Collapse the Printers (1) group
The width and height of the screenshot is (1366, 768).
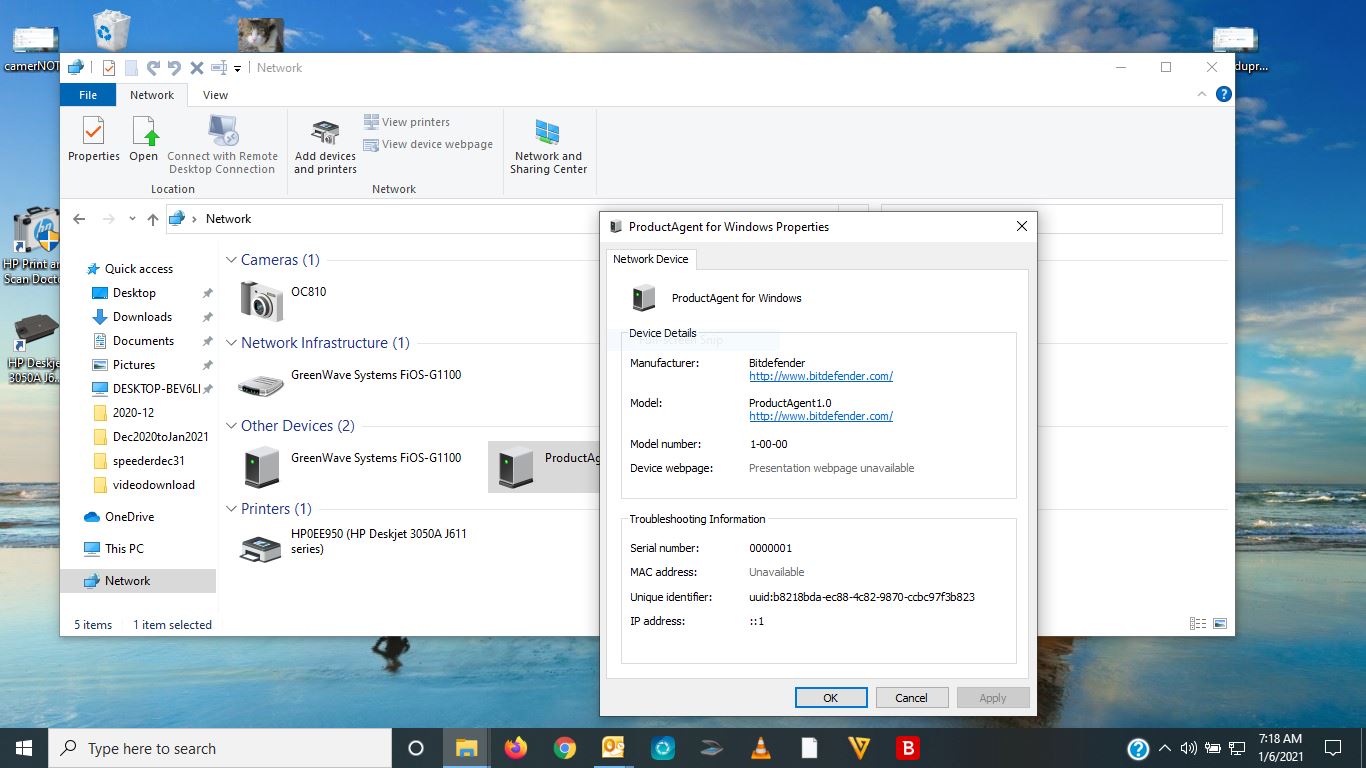coord(231,509)
